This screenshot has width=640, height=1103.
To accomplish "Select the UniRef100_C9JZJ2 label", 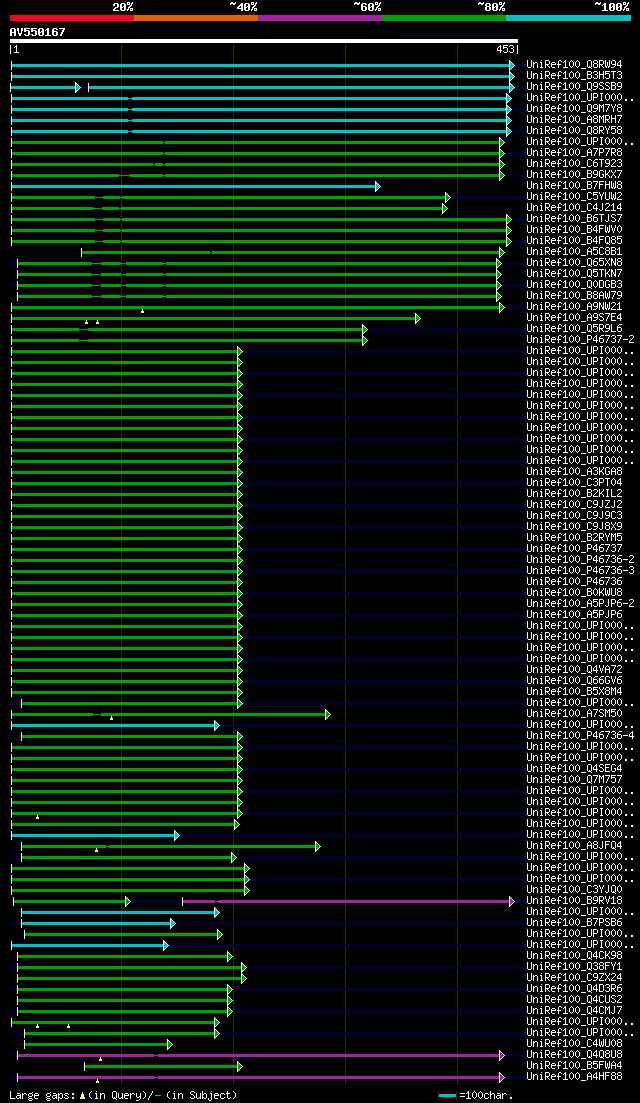I will point(574,506).
